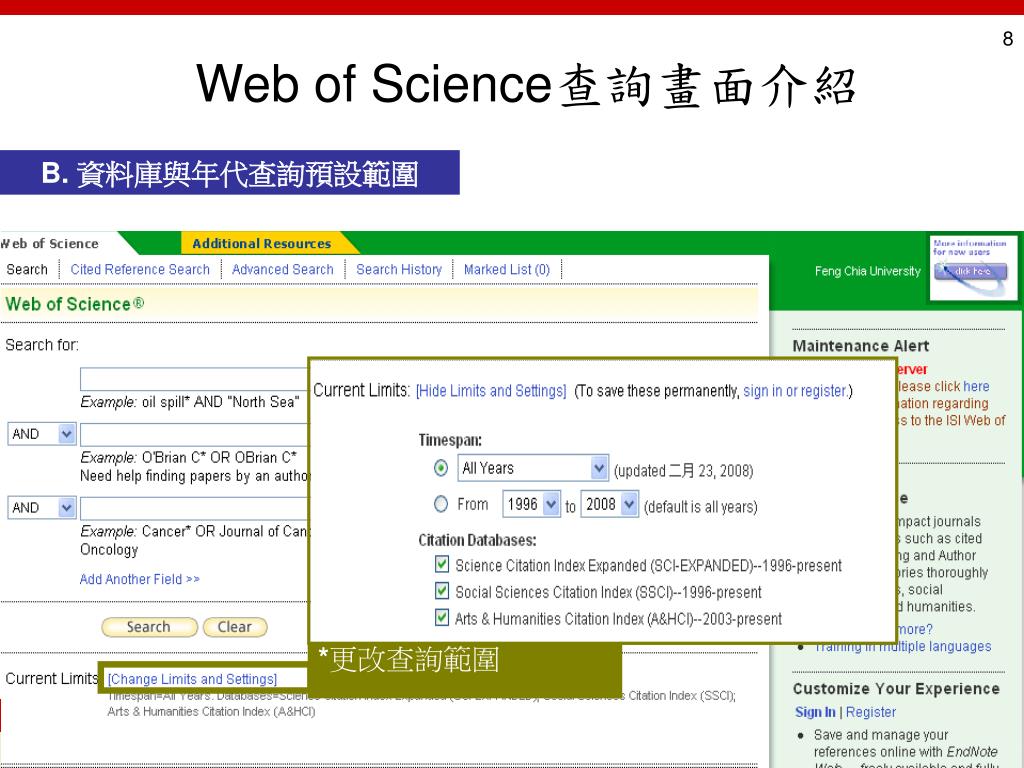This screenshot has width=1024, height=768.
Task: Select the All Years radio button
Action: [x=441, y=468]
